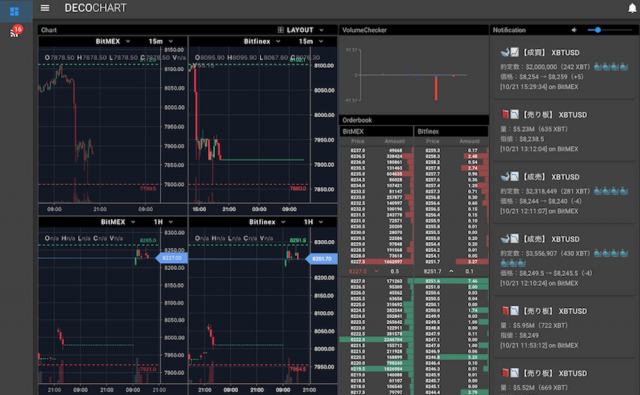The width and height of the screenshot is (640, 395).
Task: Open the hamburger menu next to DECOCHART
Action: coord(45,8)
